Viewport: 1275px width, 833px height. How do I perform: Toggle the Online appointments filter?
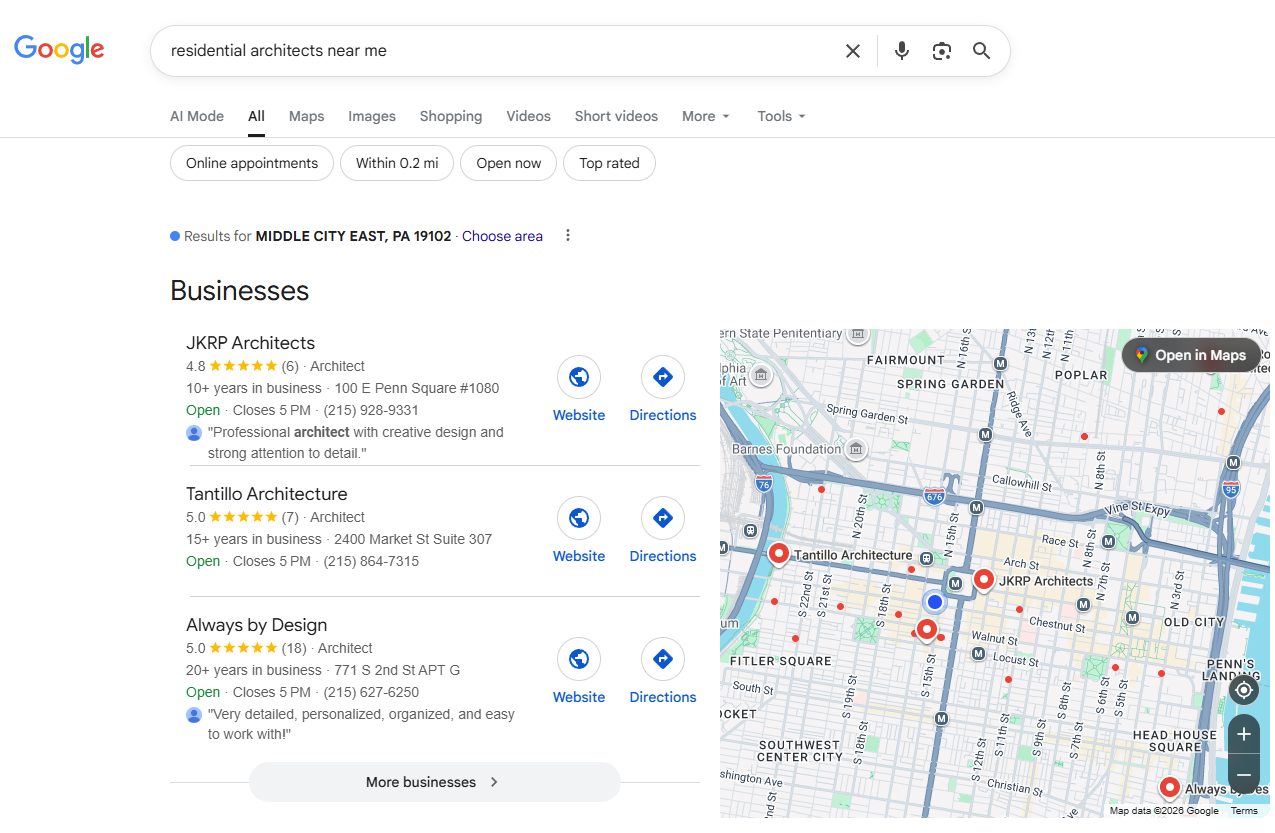click(x=252, y=163)
